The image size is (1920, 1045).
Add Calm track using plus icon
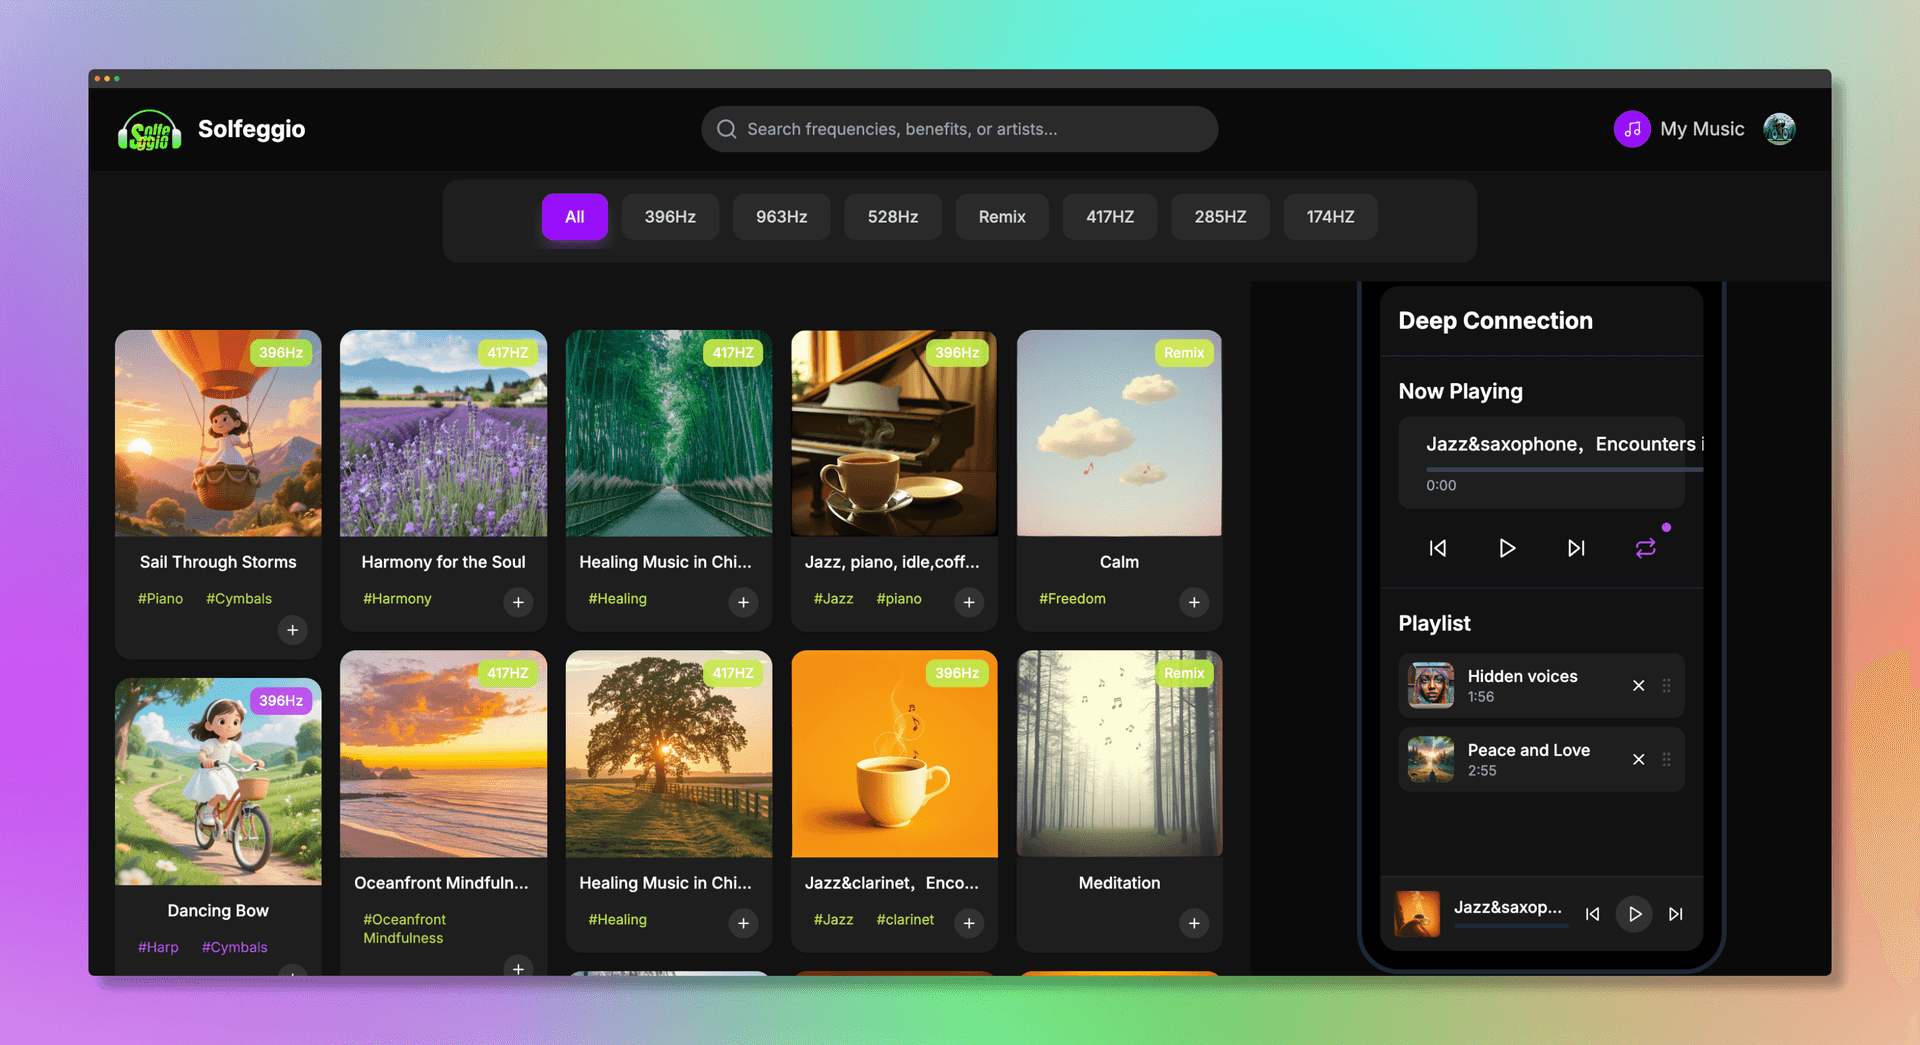(x=1194, y=602)
